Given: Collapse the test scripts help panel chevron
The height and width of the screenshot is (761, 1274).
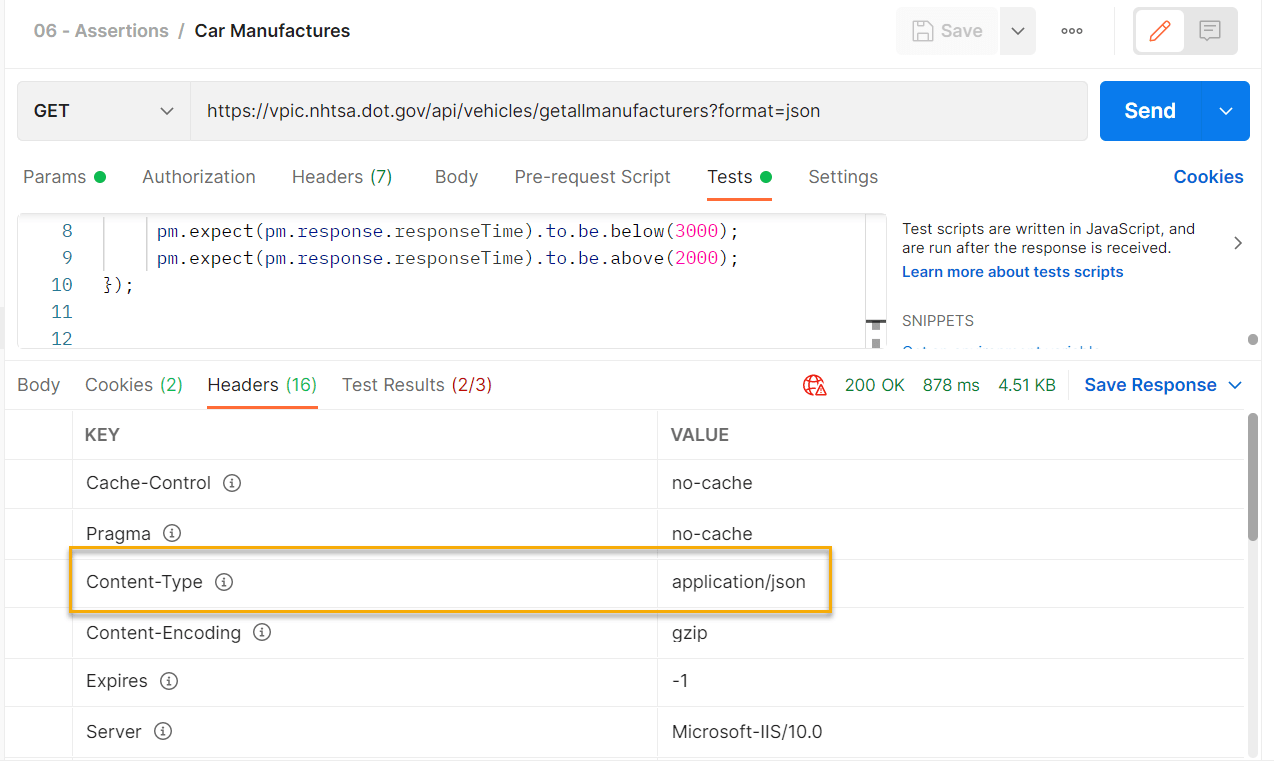Looking at the screenshot, I should click(1238, 243).
